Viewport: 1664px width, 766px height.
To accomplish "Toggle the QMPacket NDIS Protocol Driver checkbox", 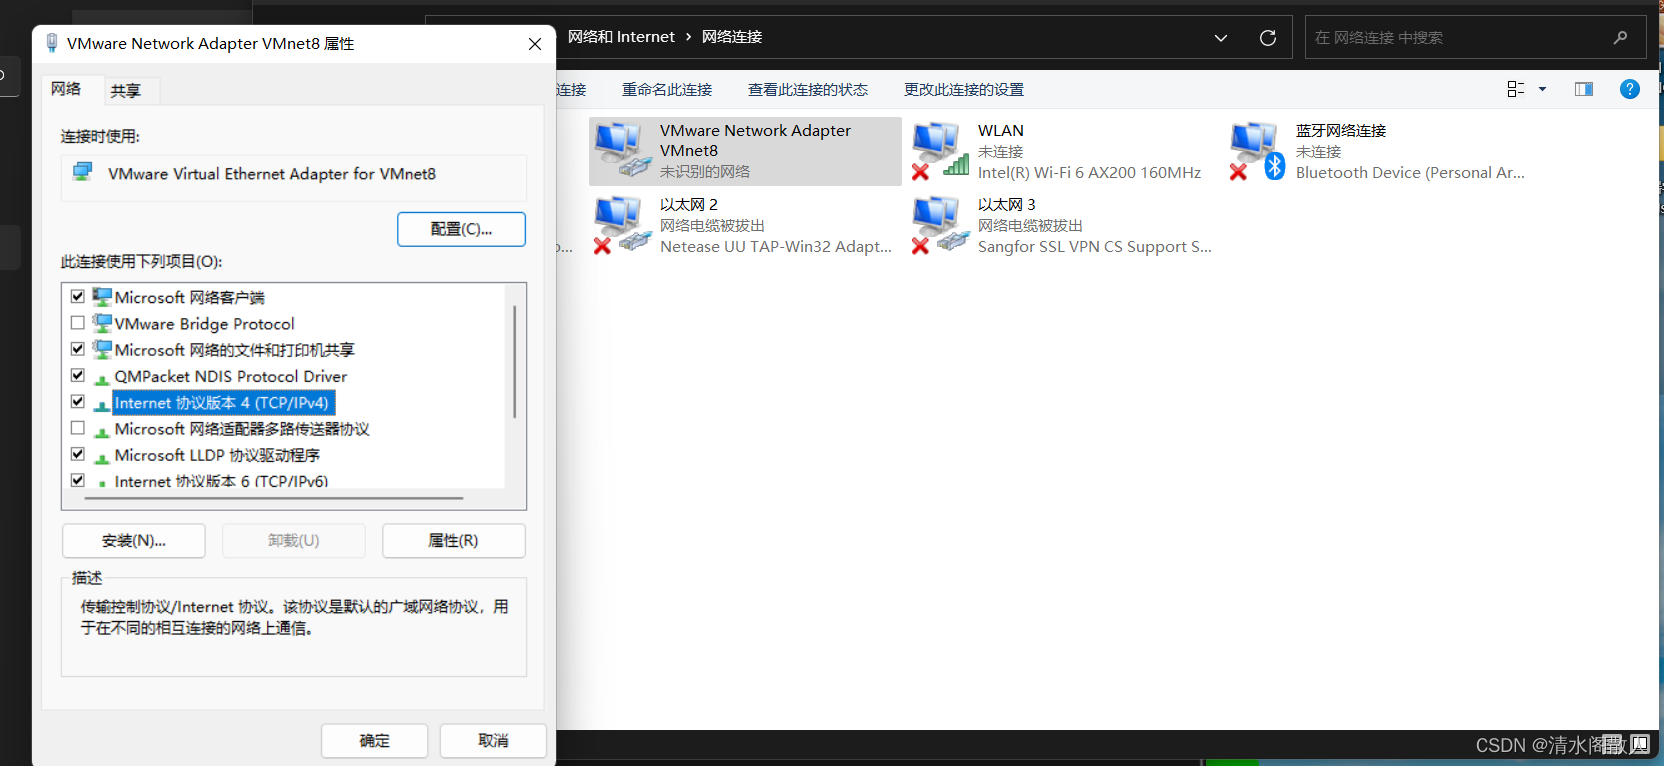I will click(x=78, y=375).
